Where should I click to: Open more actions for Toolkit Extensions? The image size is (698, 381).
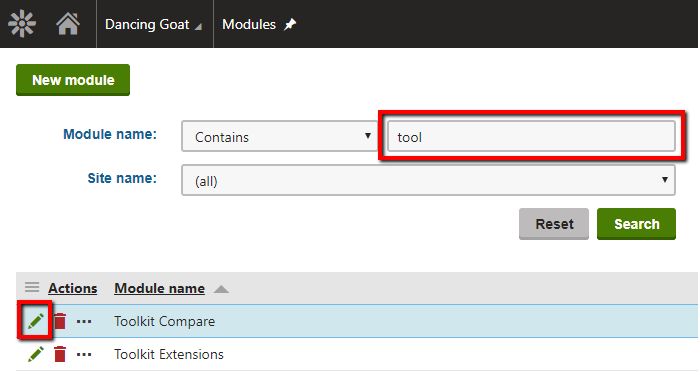(84, 355)
